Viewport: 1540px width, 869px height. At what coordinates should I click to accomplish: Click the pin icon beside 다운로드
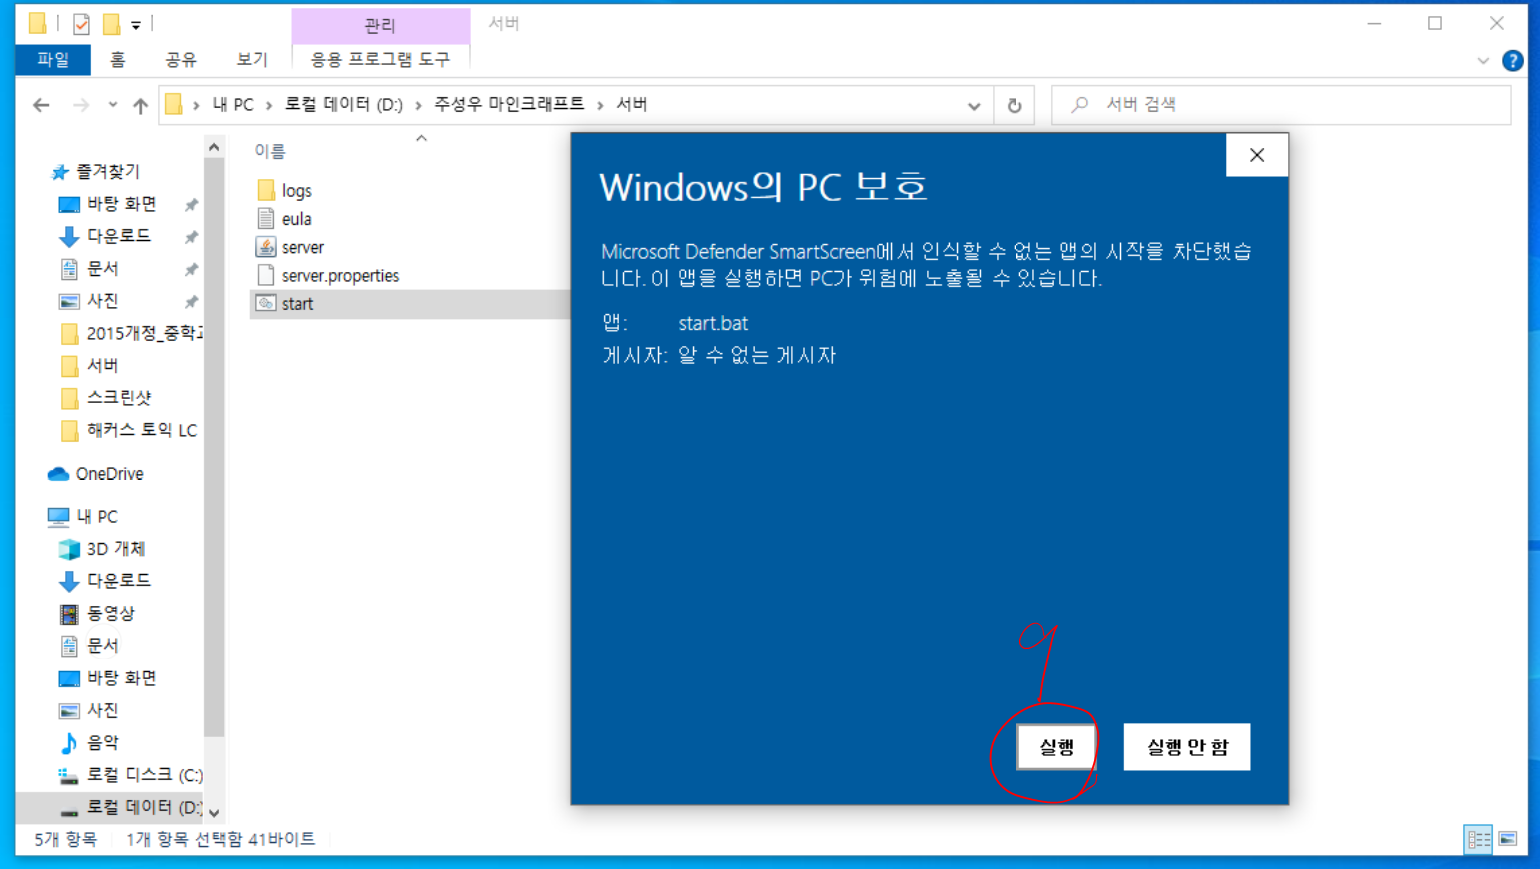click(191, 237)
